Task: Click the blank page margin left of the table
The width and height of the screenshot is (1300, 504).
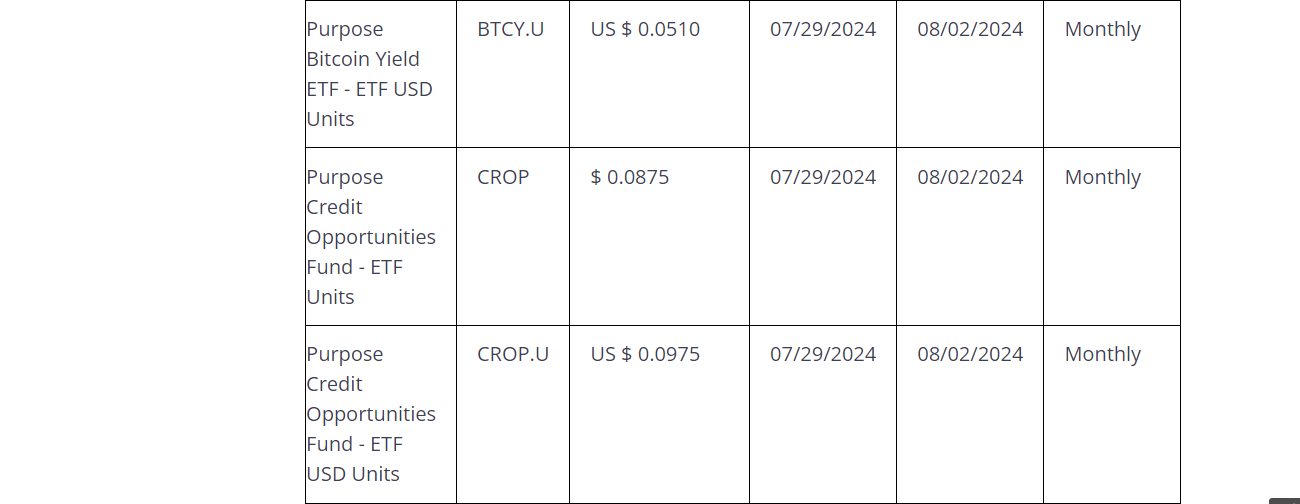Action: [x=150, y=250]
